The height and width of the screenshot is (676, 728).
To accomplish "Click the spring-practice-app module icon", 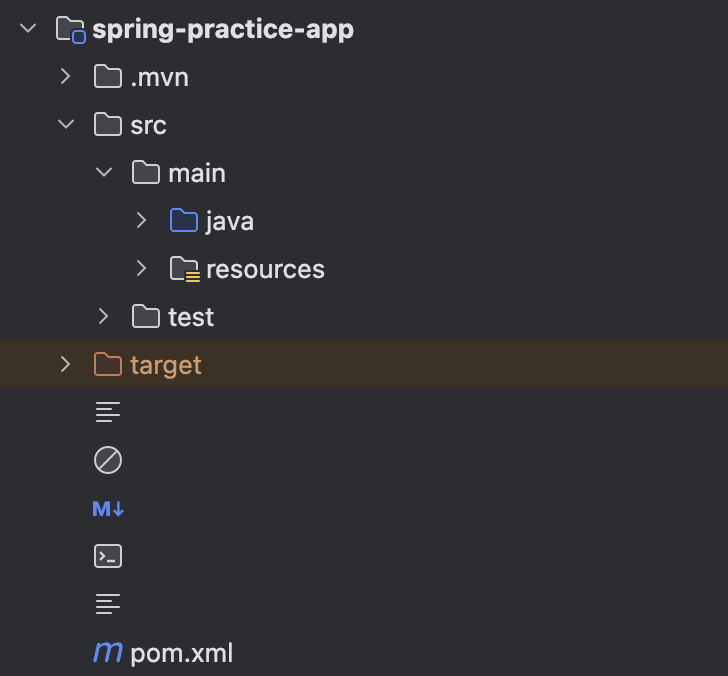I will 70,29.
